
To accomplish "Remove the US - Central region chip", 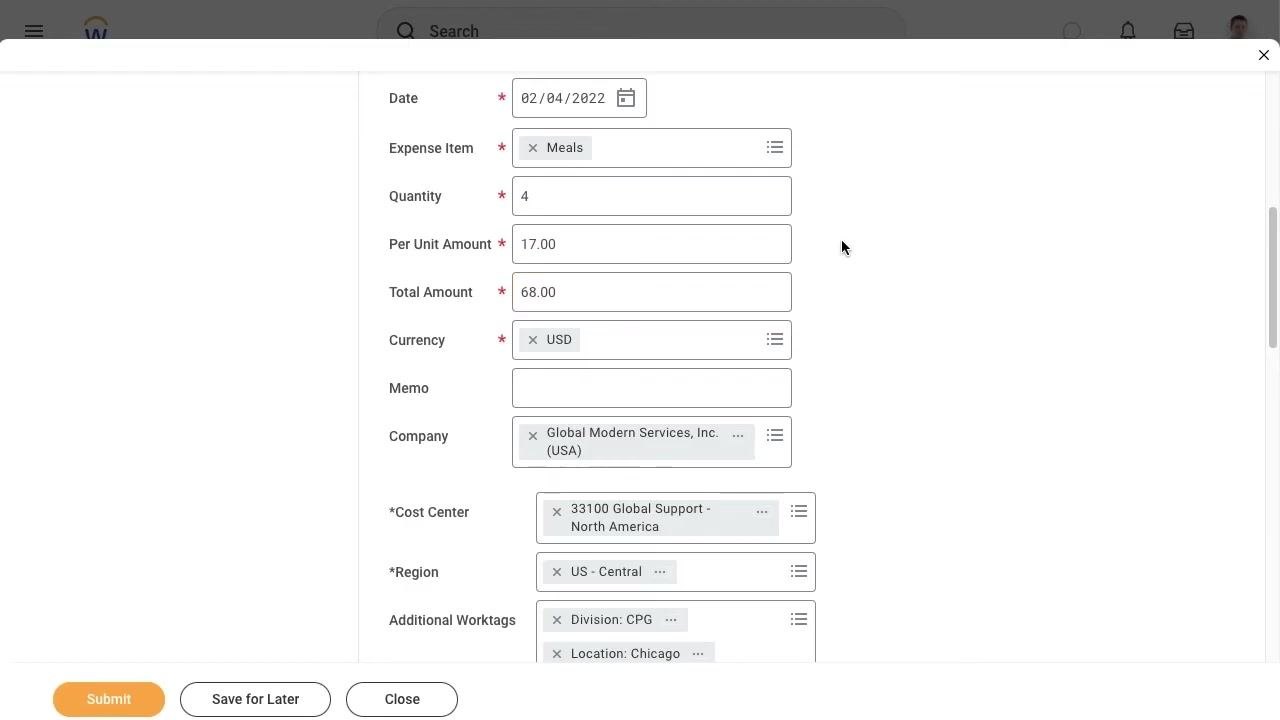I will 557,572.
